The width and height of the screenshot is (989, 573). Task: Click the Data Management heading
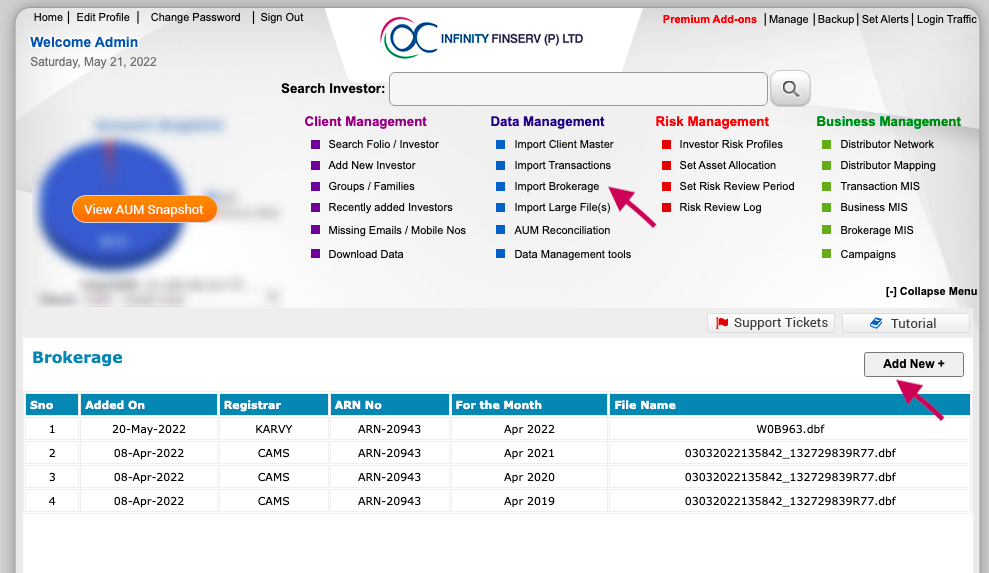547,121
